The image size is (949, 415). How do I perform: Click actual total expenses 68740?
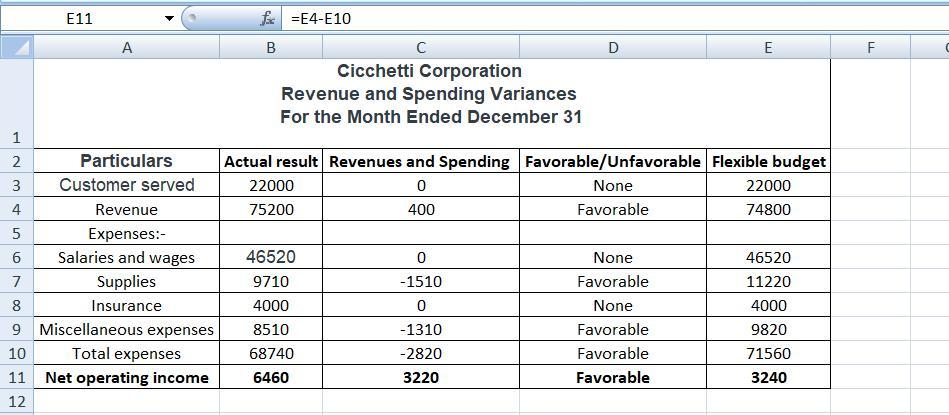click(271, 353)
